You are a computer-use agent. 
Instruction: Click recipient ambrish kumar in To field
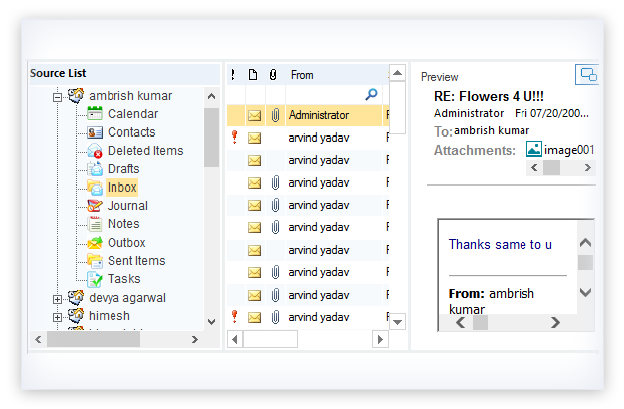(491, 130)
